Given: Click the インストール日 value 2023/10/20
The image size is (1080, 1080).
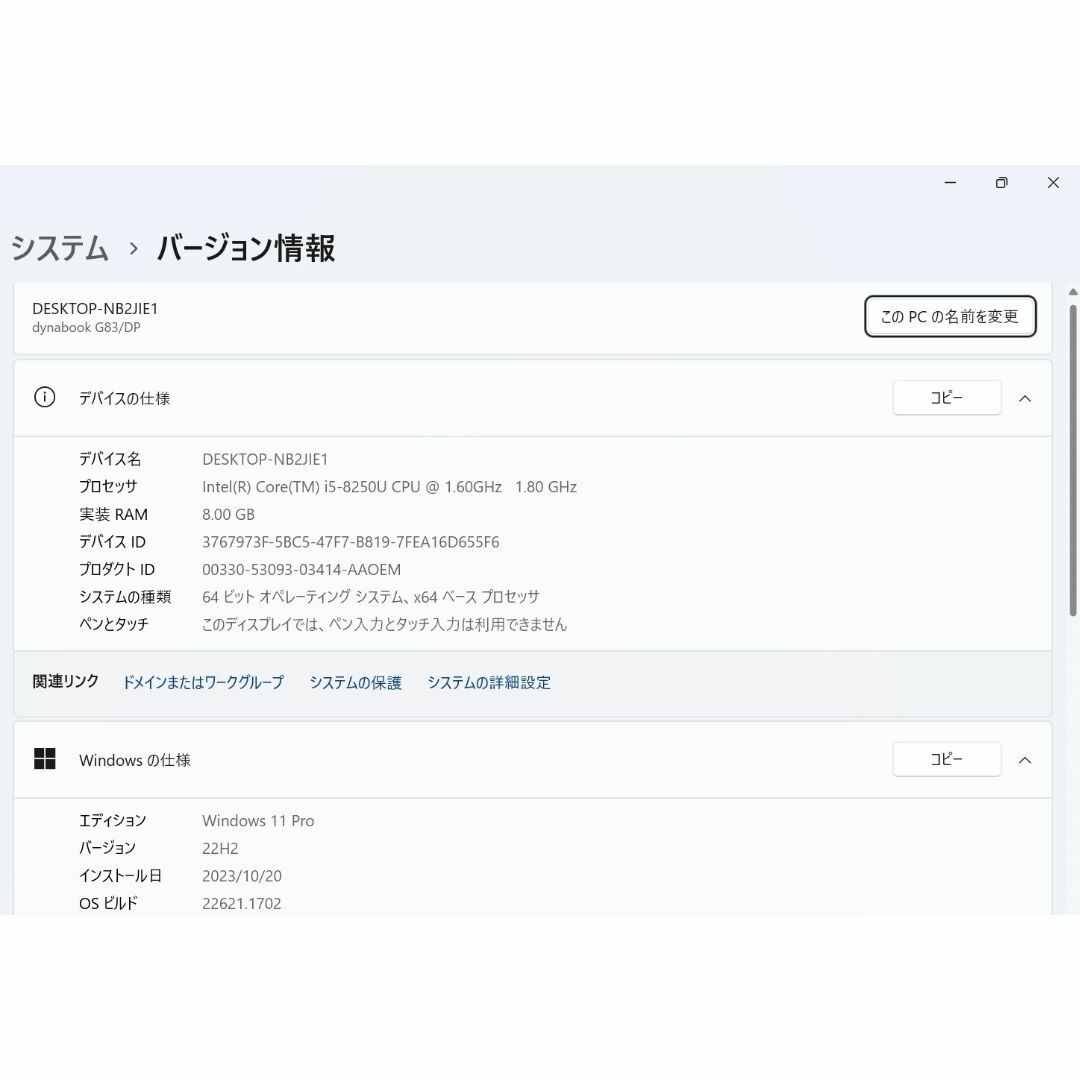Looking at the screenshot, I should click(x=242, y=875).
